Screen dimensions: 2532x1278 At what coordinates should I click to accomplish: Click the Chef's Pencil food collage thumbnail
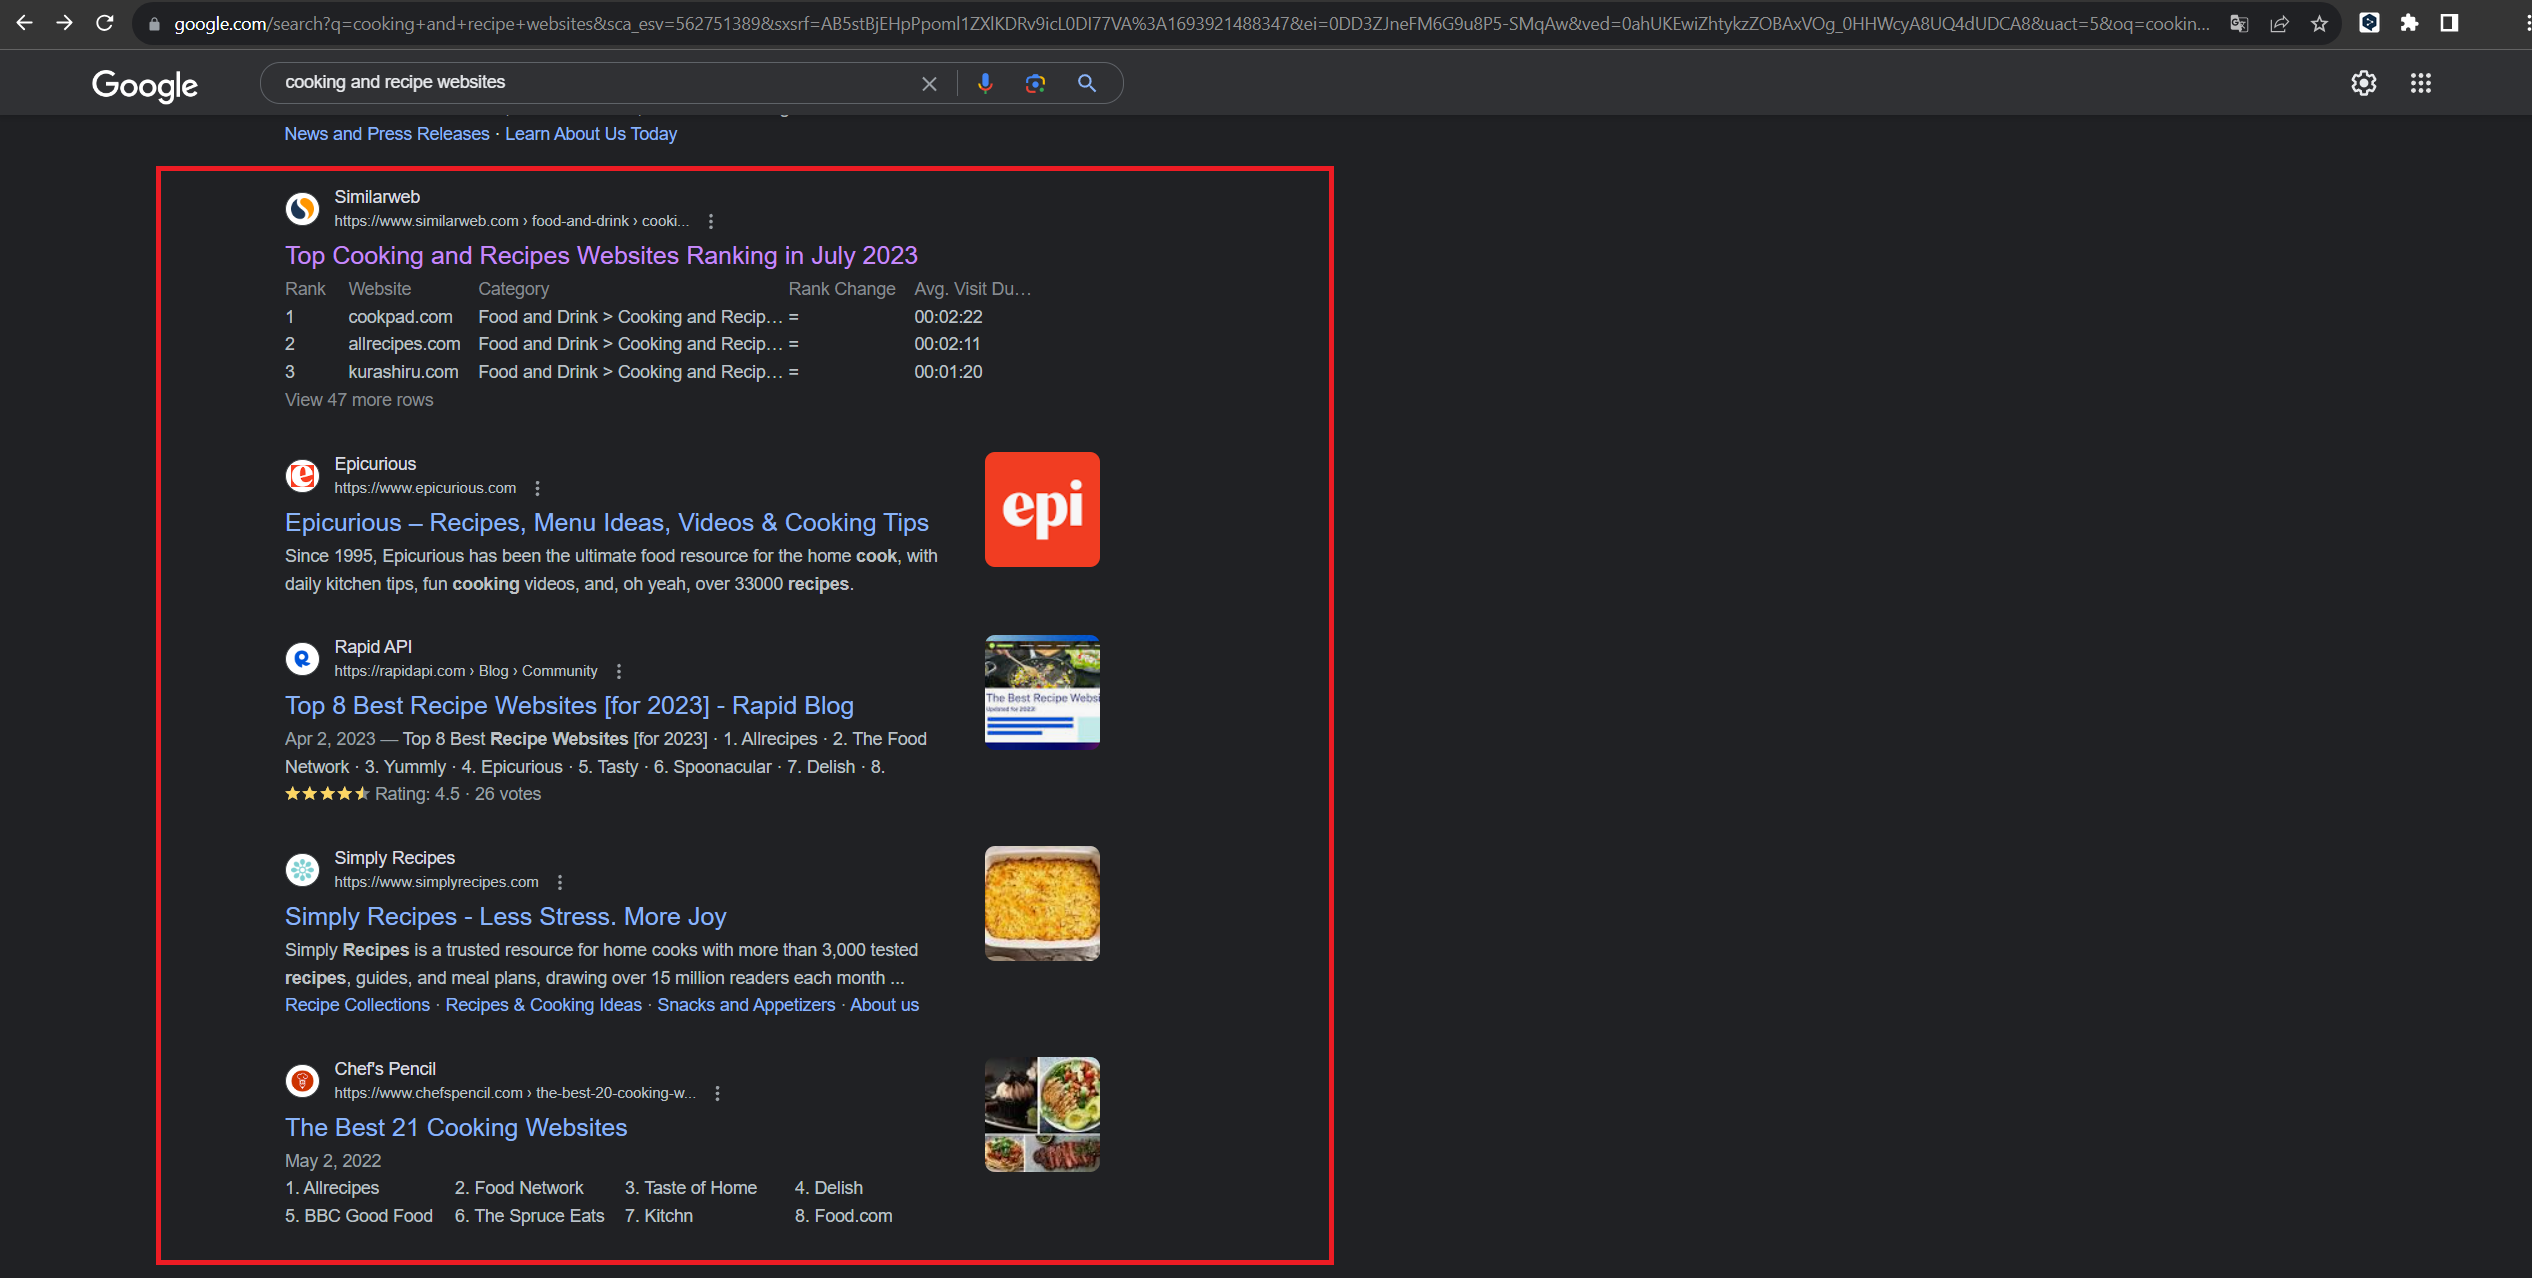click(1042, 1114)
